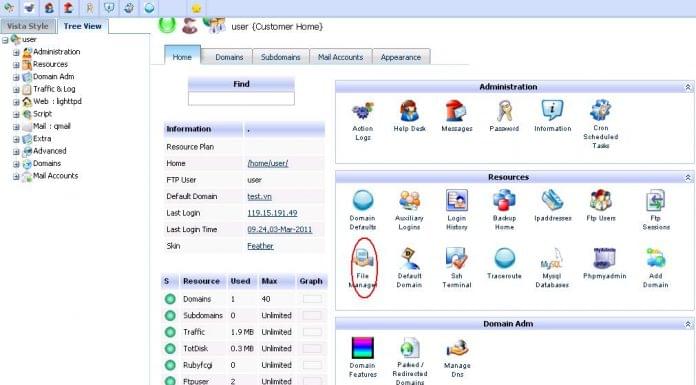Image resolution: width=696 pixels, height=385 pixels.
Task: Switch to Vista Style view tab
Action: click(x=28, y=26)
